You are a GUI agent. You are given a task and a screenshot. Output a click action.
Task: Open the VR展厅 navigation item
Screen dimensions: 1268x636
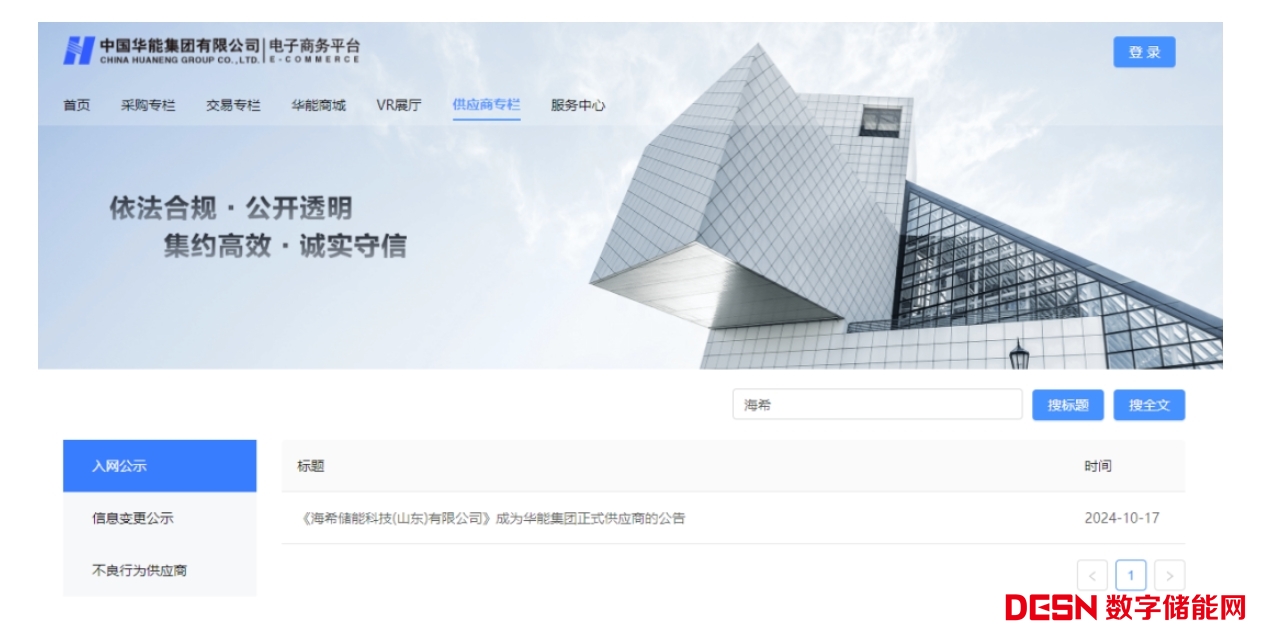[x=399, y=105]
